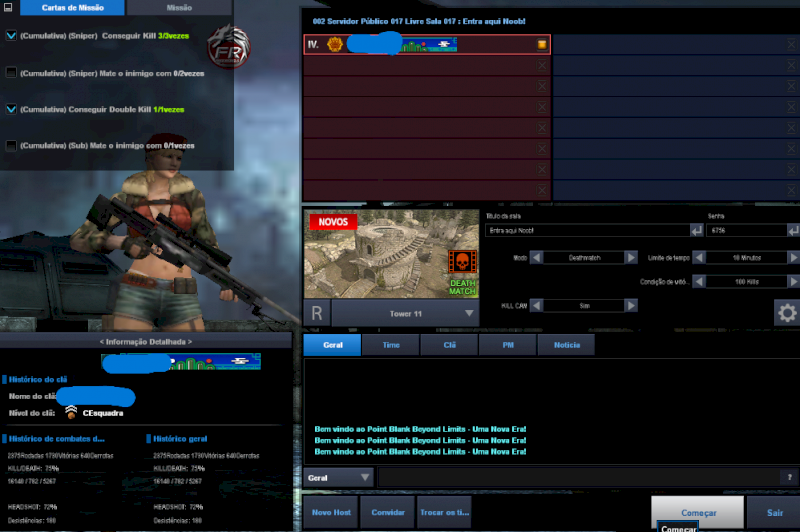
Task: Close the last red team slot
Action: point(542,190)
